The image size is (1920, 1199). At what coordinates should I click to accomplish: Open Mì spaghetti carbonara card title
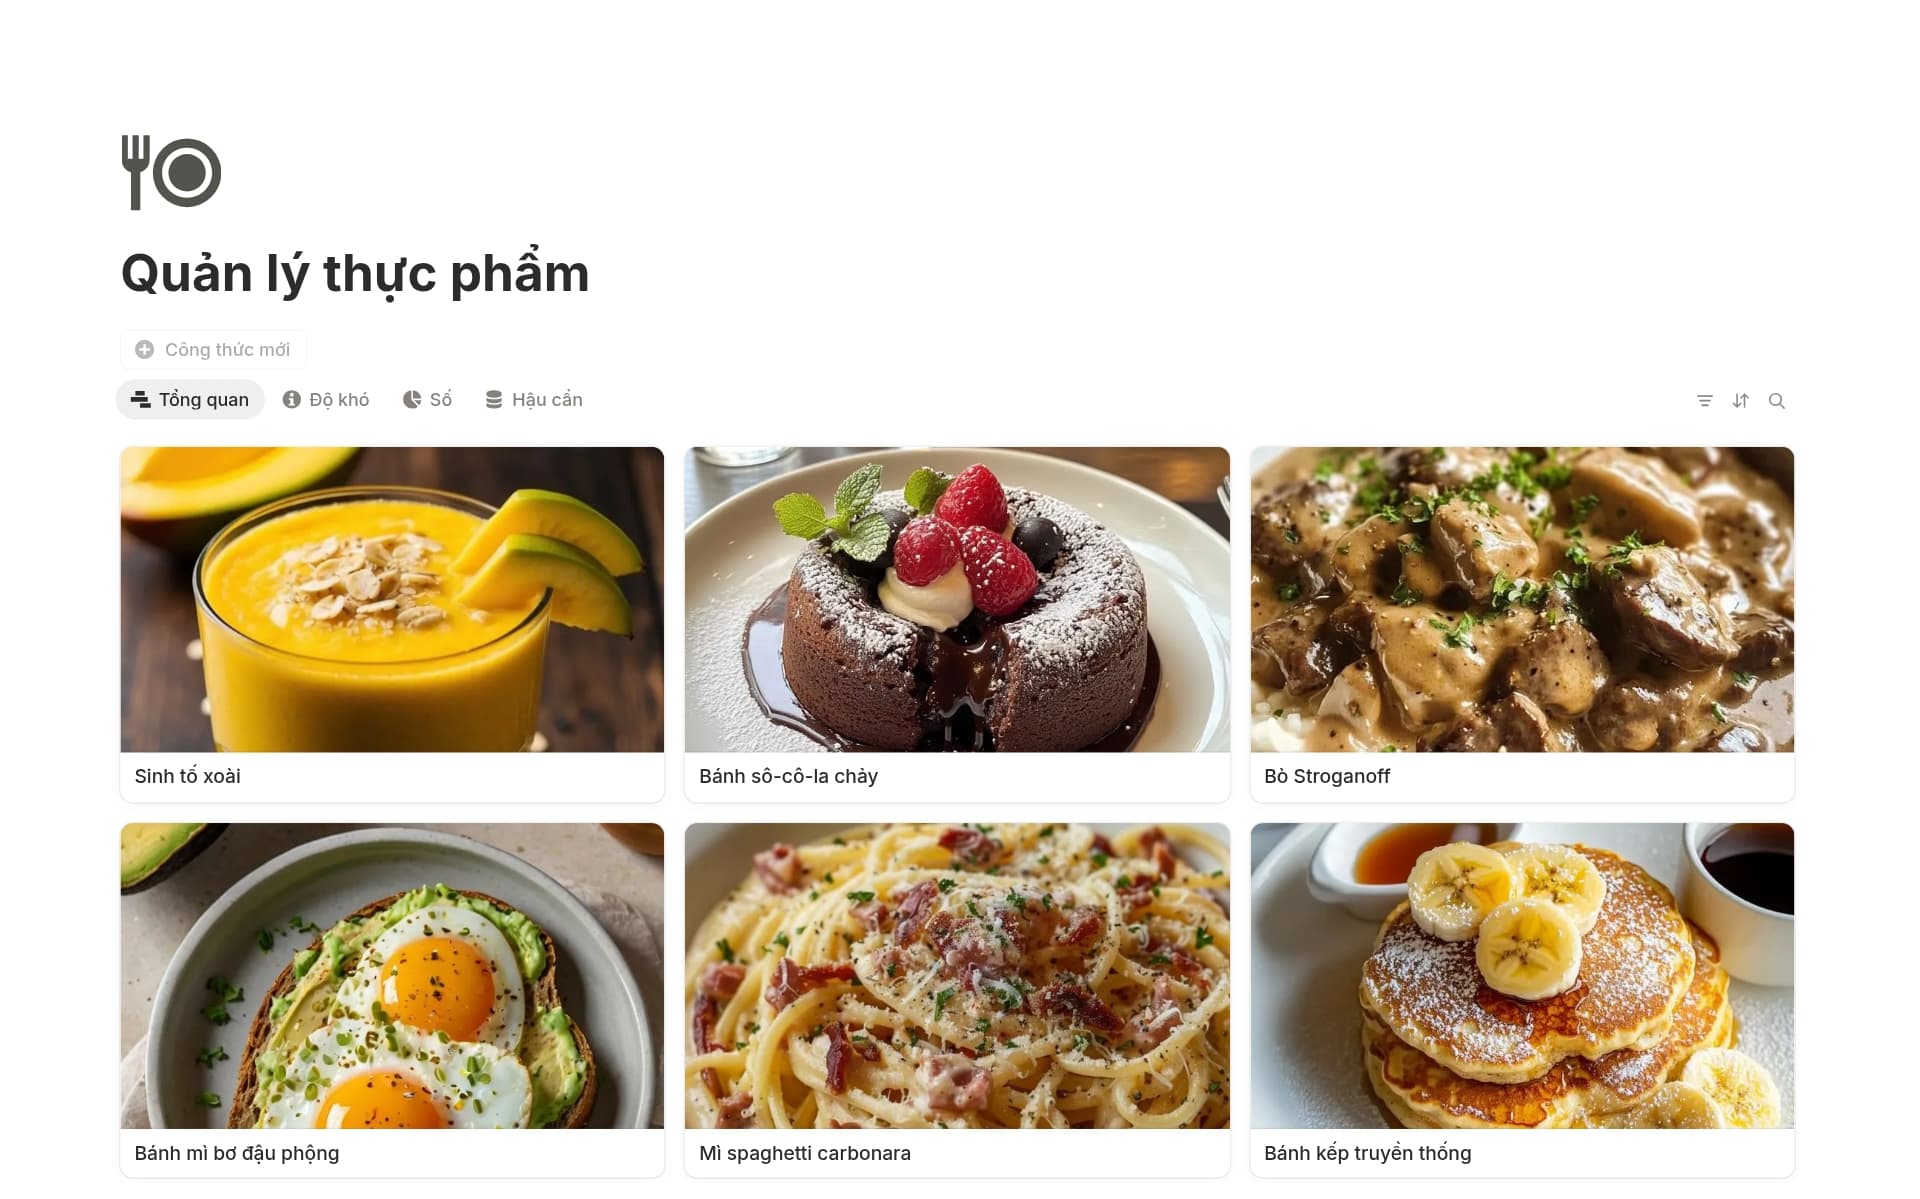tap(805, 1153)
